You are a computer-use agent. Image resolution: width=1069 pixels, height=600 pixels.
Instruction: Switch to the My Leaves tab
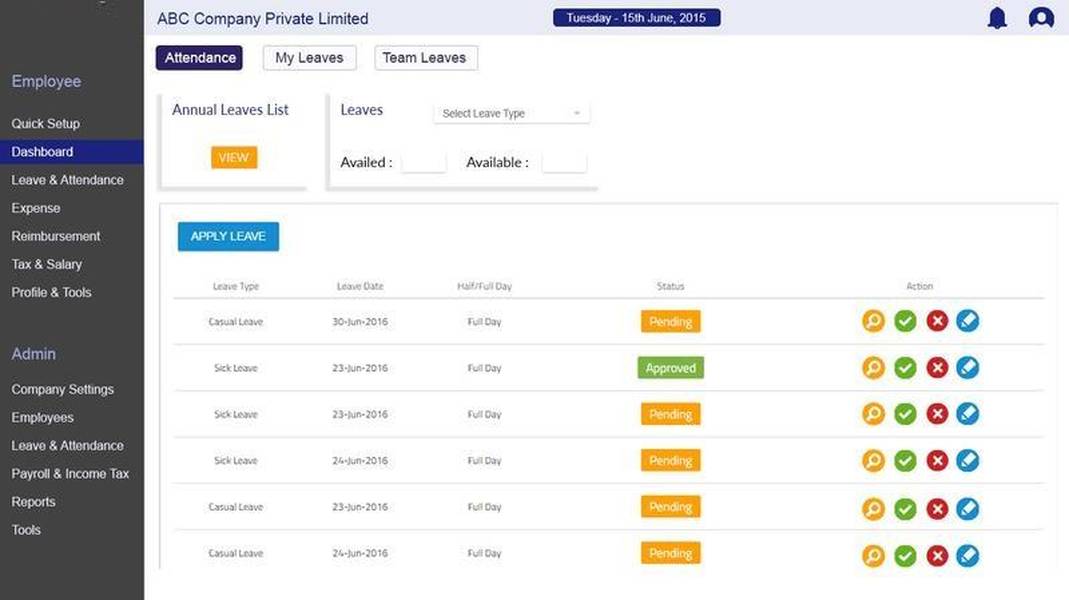pos(309,58)
